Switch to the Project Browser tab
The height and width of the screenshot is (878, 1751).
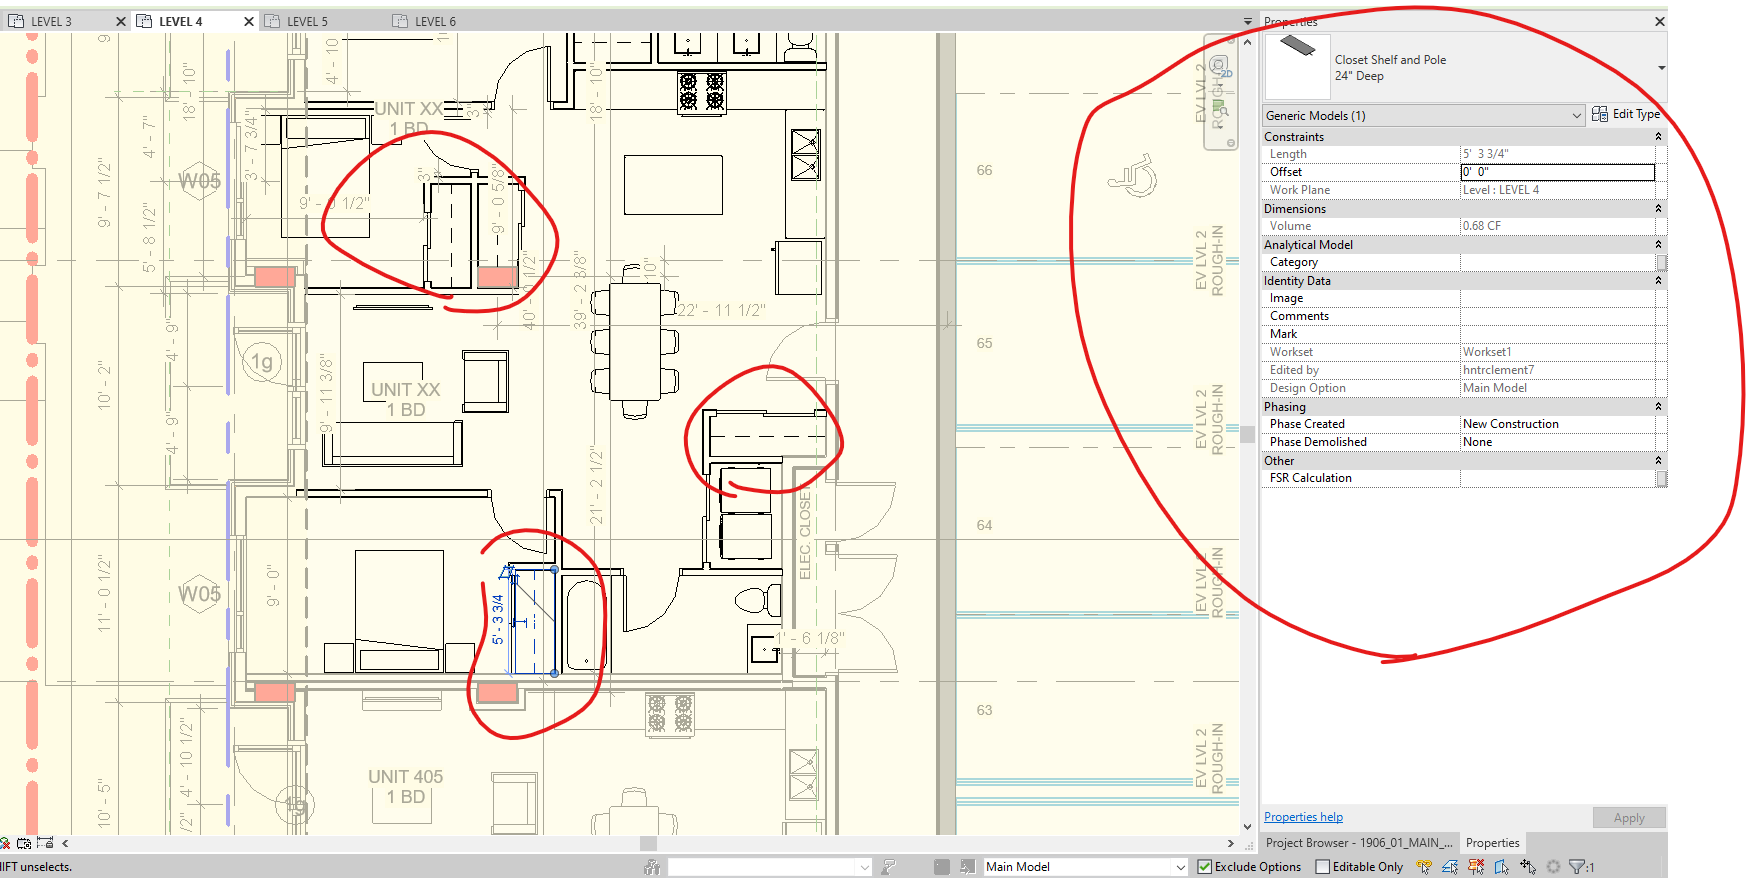1359,843
